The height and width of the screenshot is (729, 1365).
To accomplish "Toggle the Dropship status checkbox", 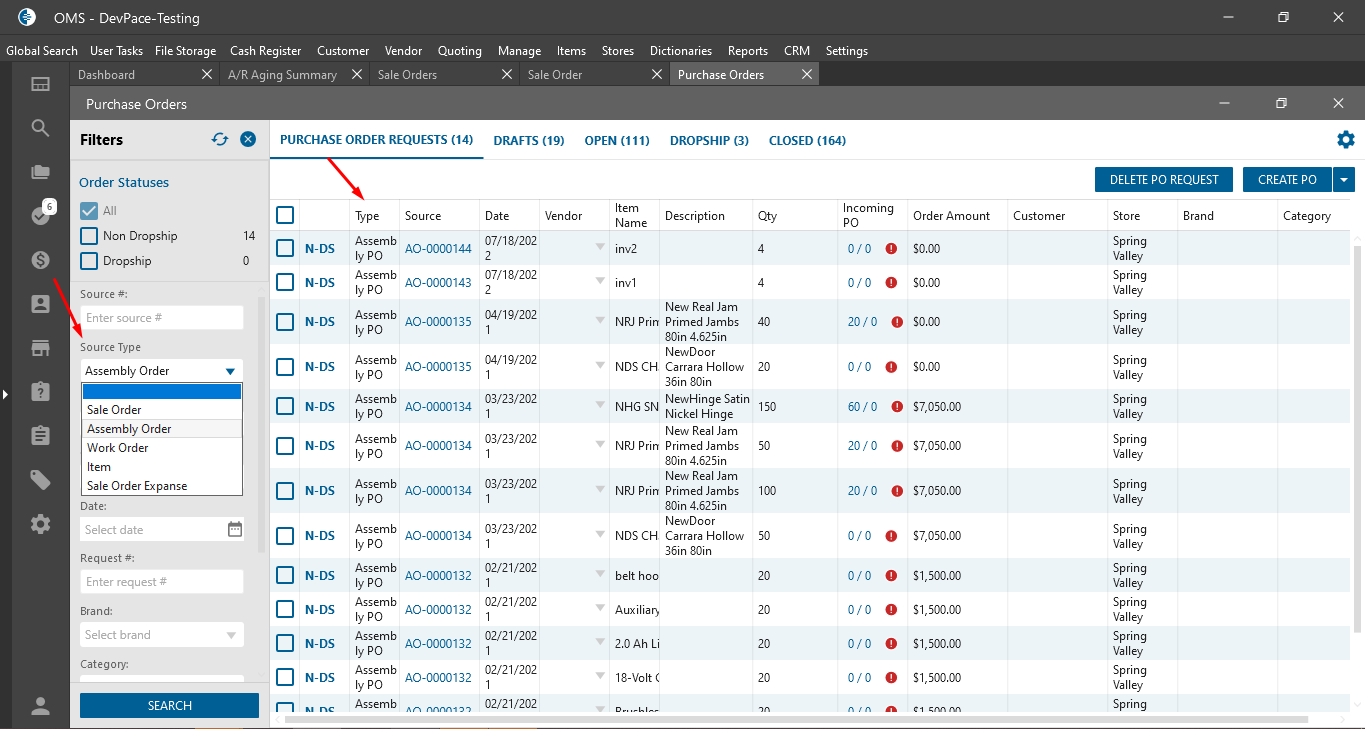I will click(x=89, y=261).
